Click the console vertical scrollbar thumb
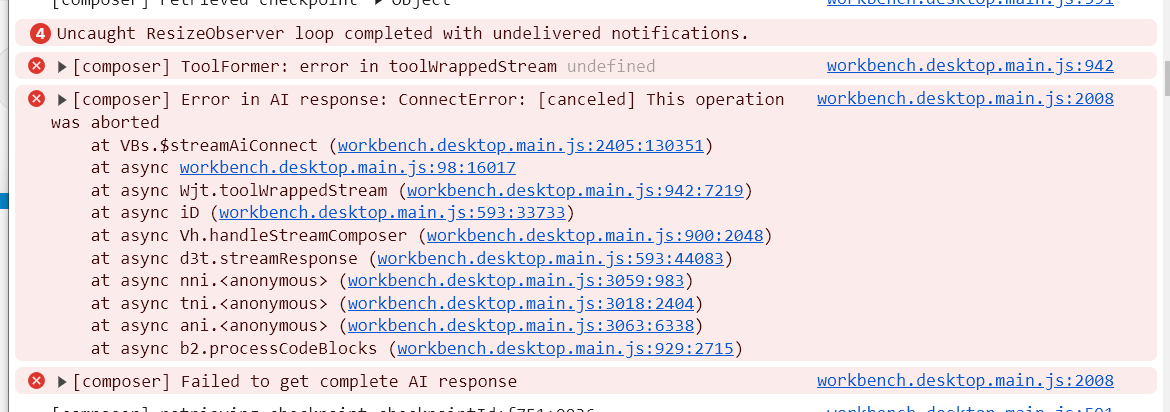The width and height of the screenshot is (1170, 412). tap(1166, 78)
